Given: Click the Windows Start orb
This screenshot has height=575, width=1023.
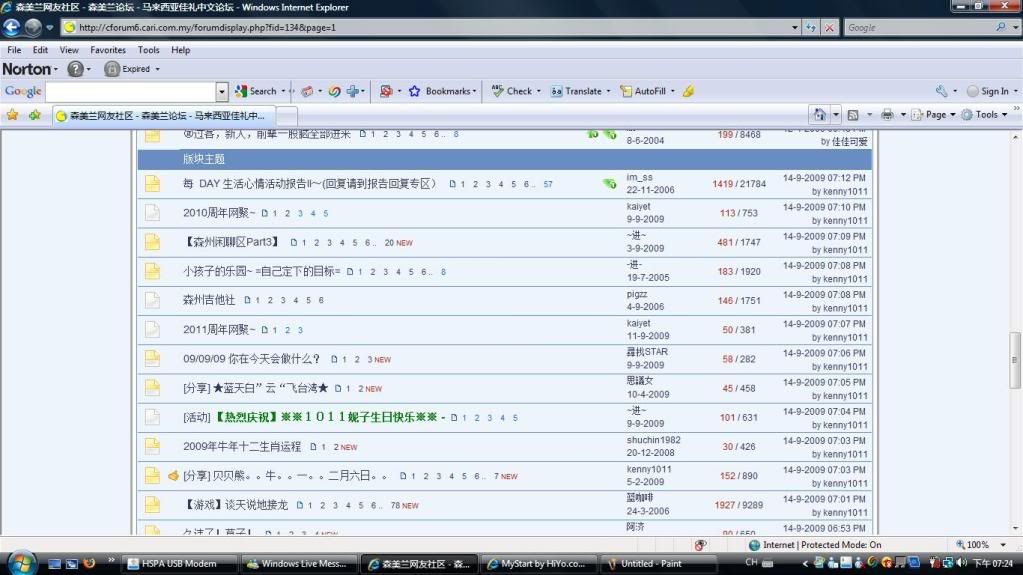Looking at the screenshot, I should (x=20, y=563).
